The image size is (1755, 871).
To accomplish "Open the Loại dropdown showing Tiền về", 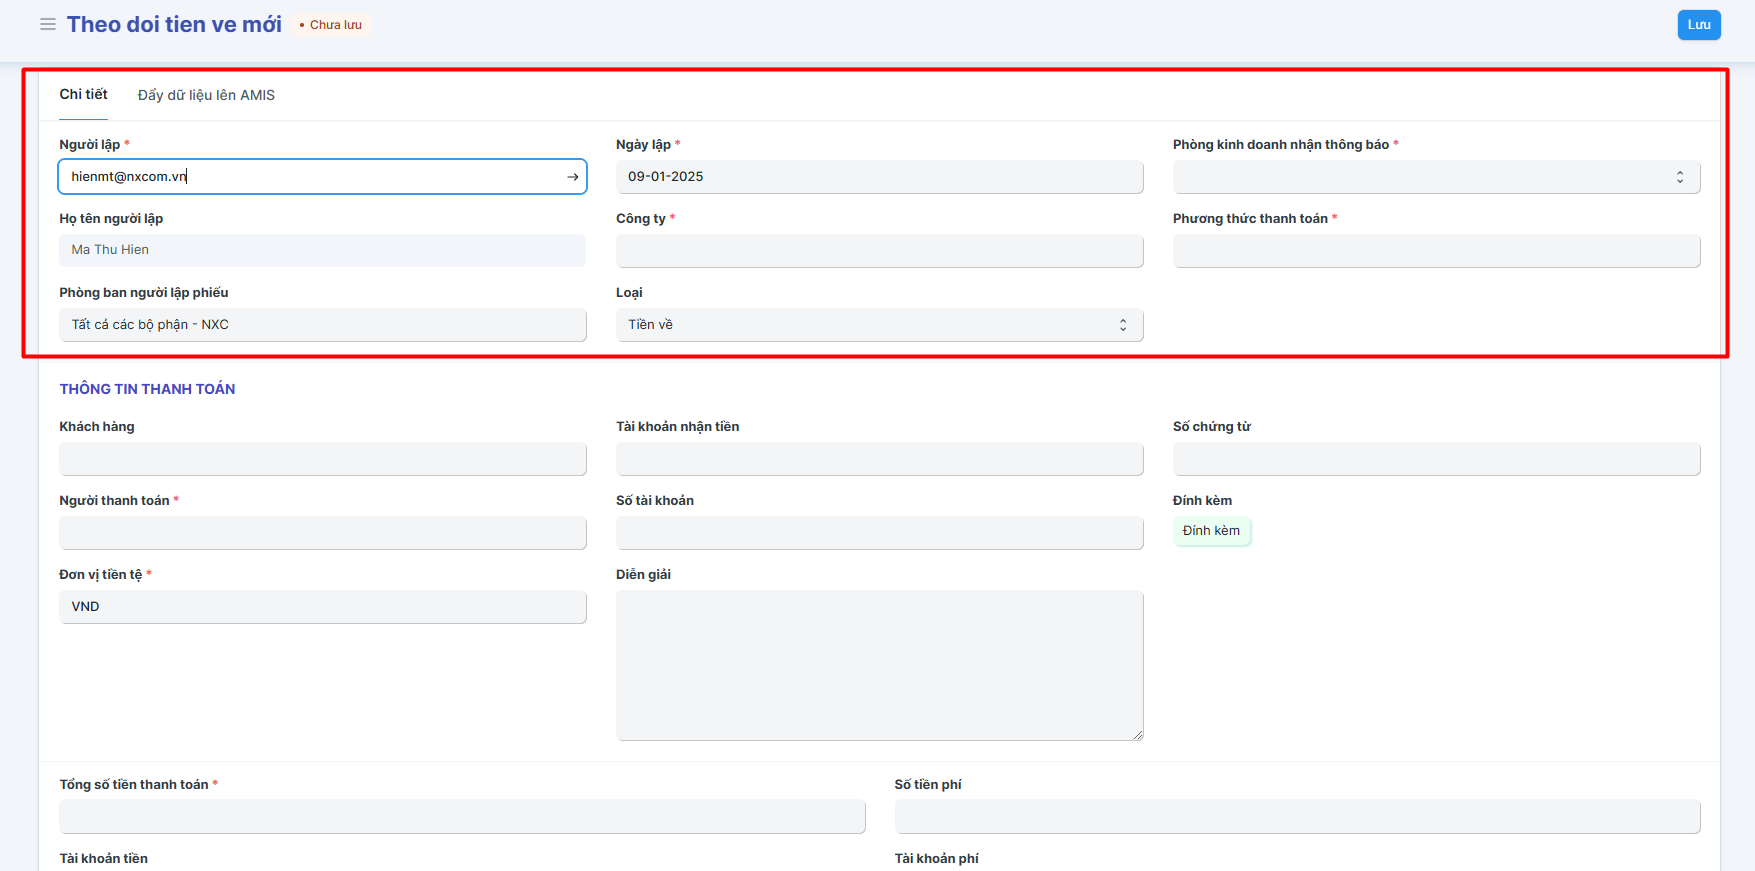I will coord(879,325).
